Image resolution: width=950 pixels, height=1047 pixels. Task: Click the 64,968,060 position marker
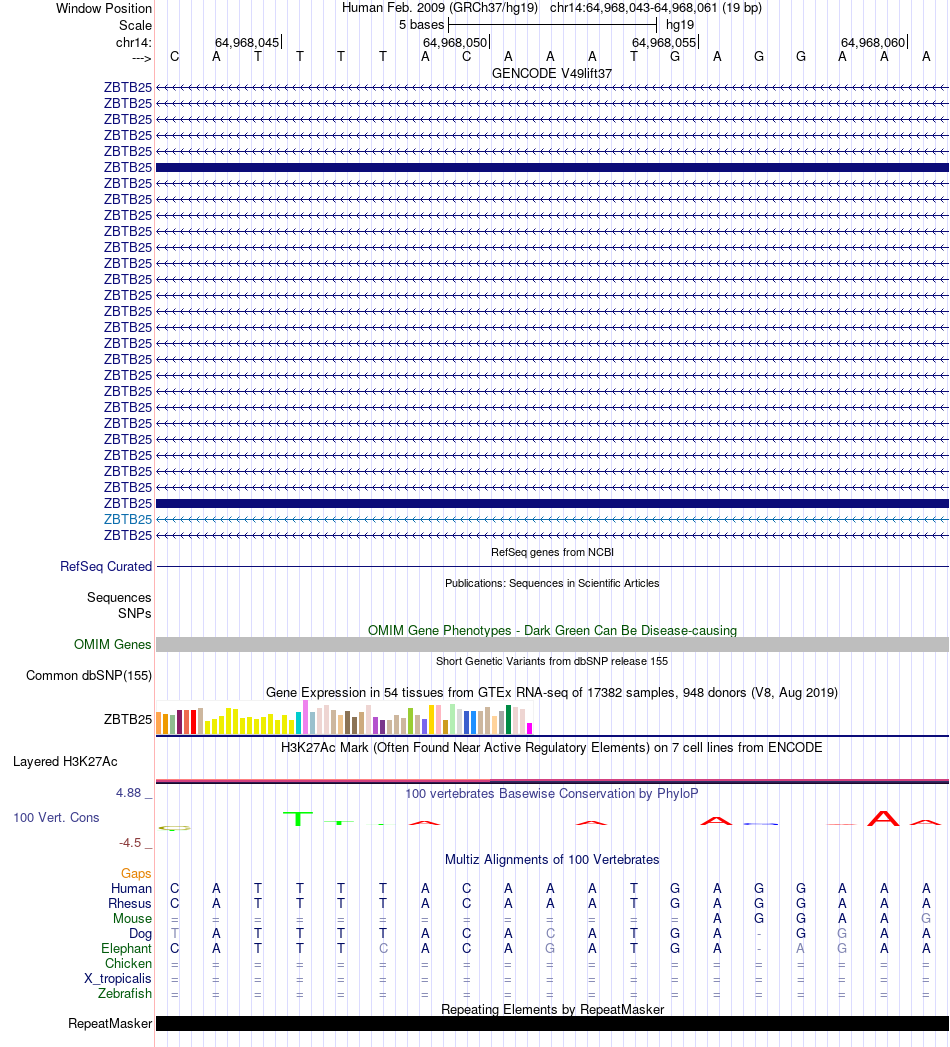[873, 43]
